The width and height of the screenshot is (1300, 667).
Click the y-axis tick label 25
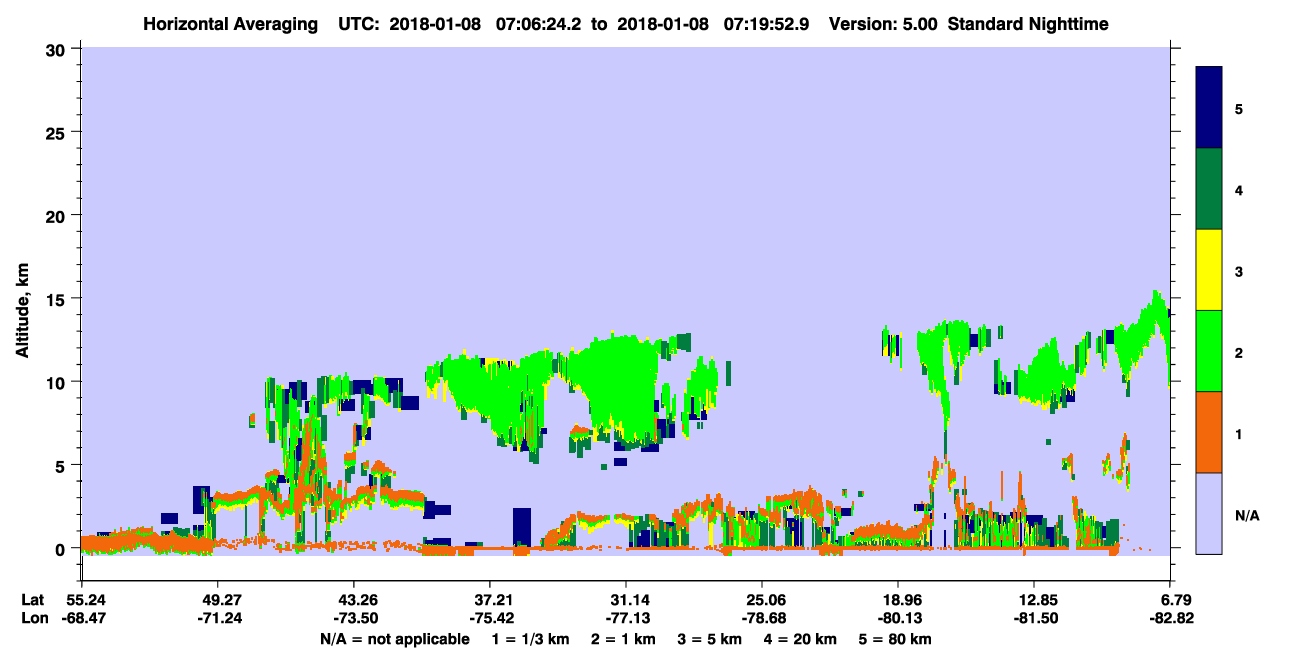[x=58, y=132]
